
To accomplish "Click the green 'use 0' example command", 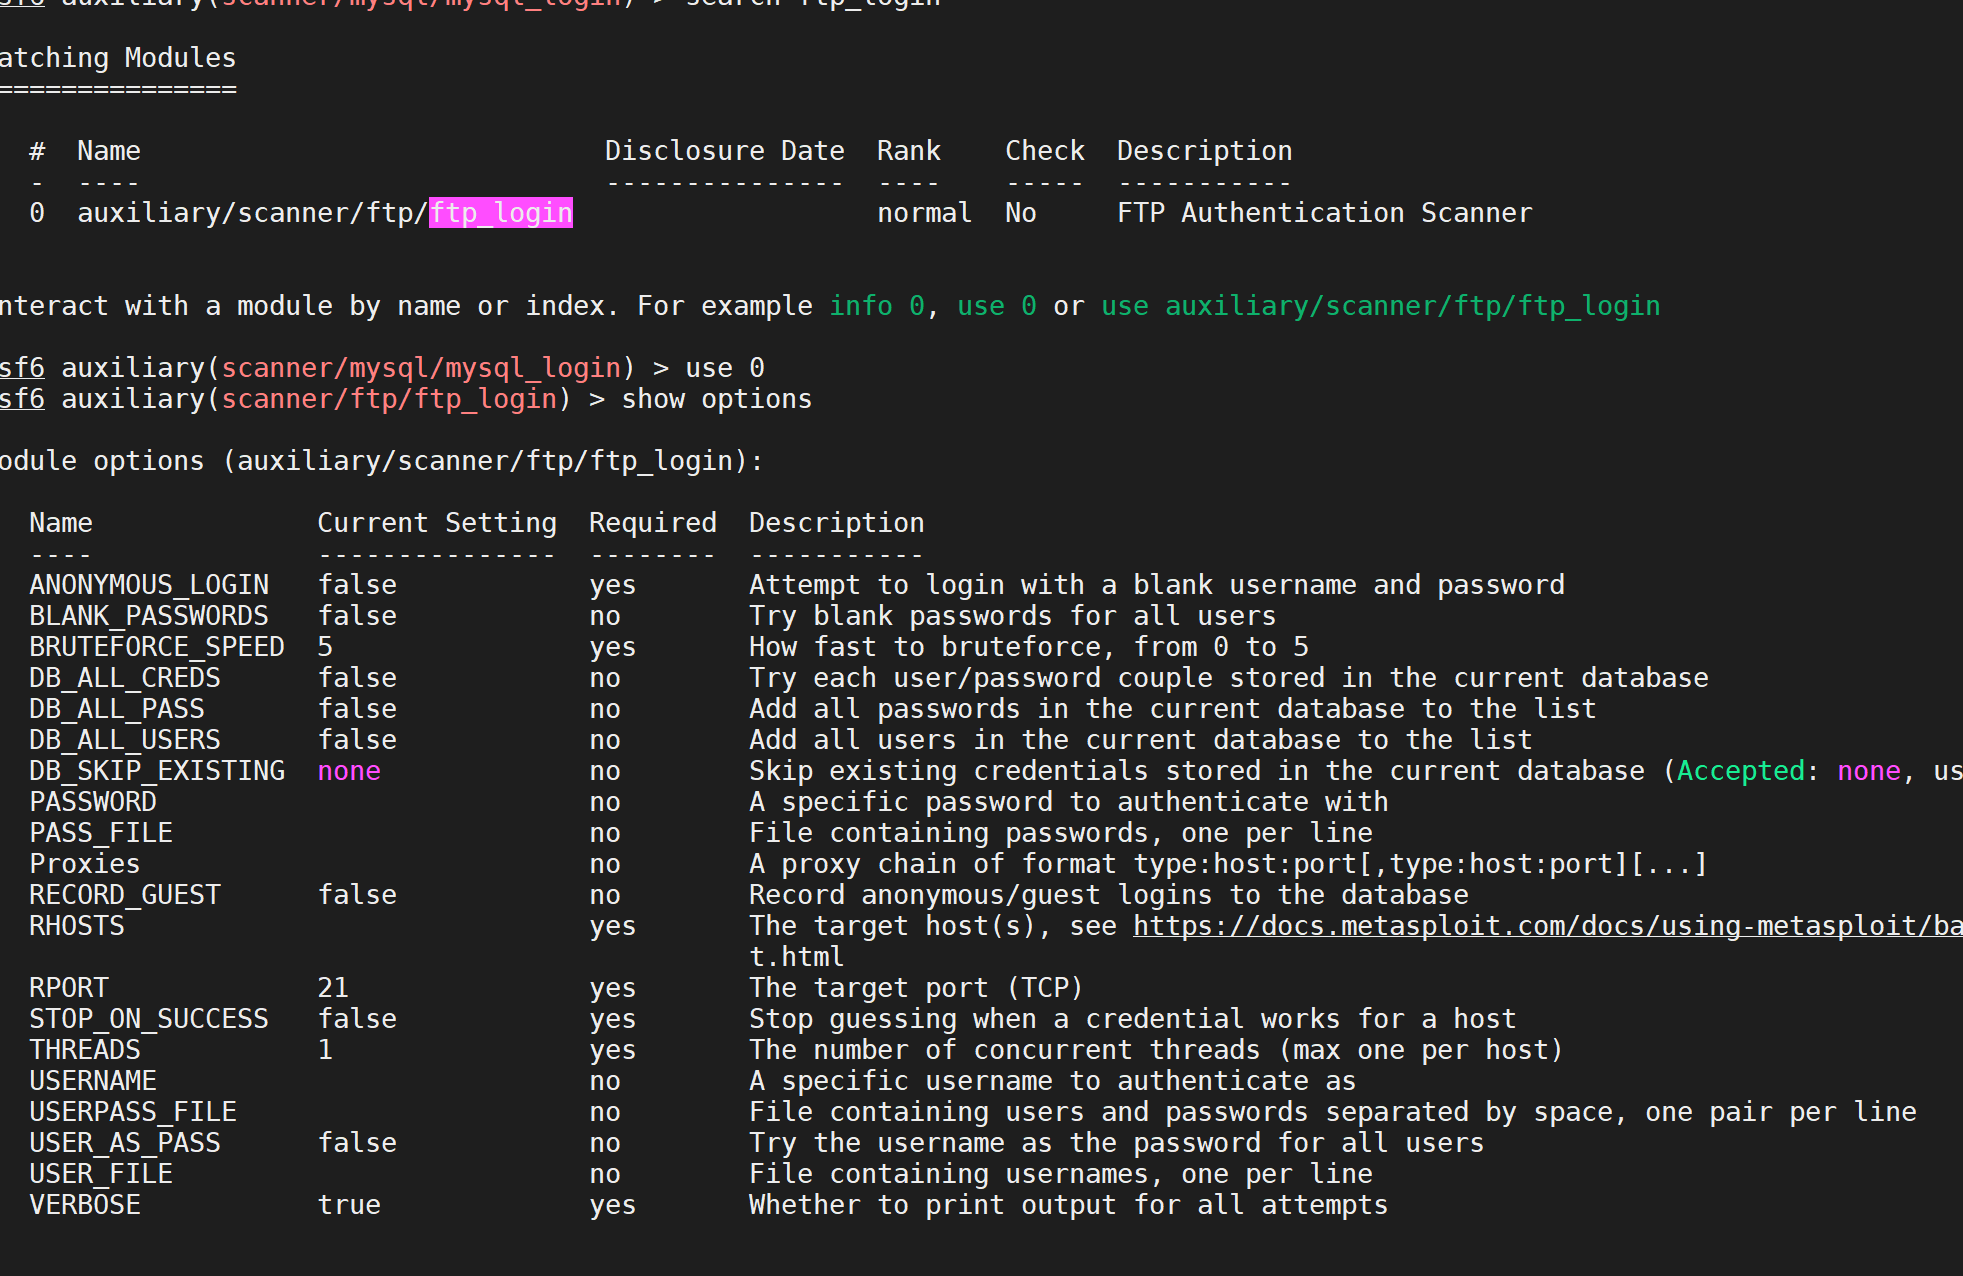I will (x=996, y=306).
